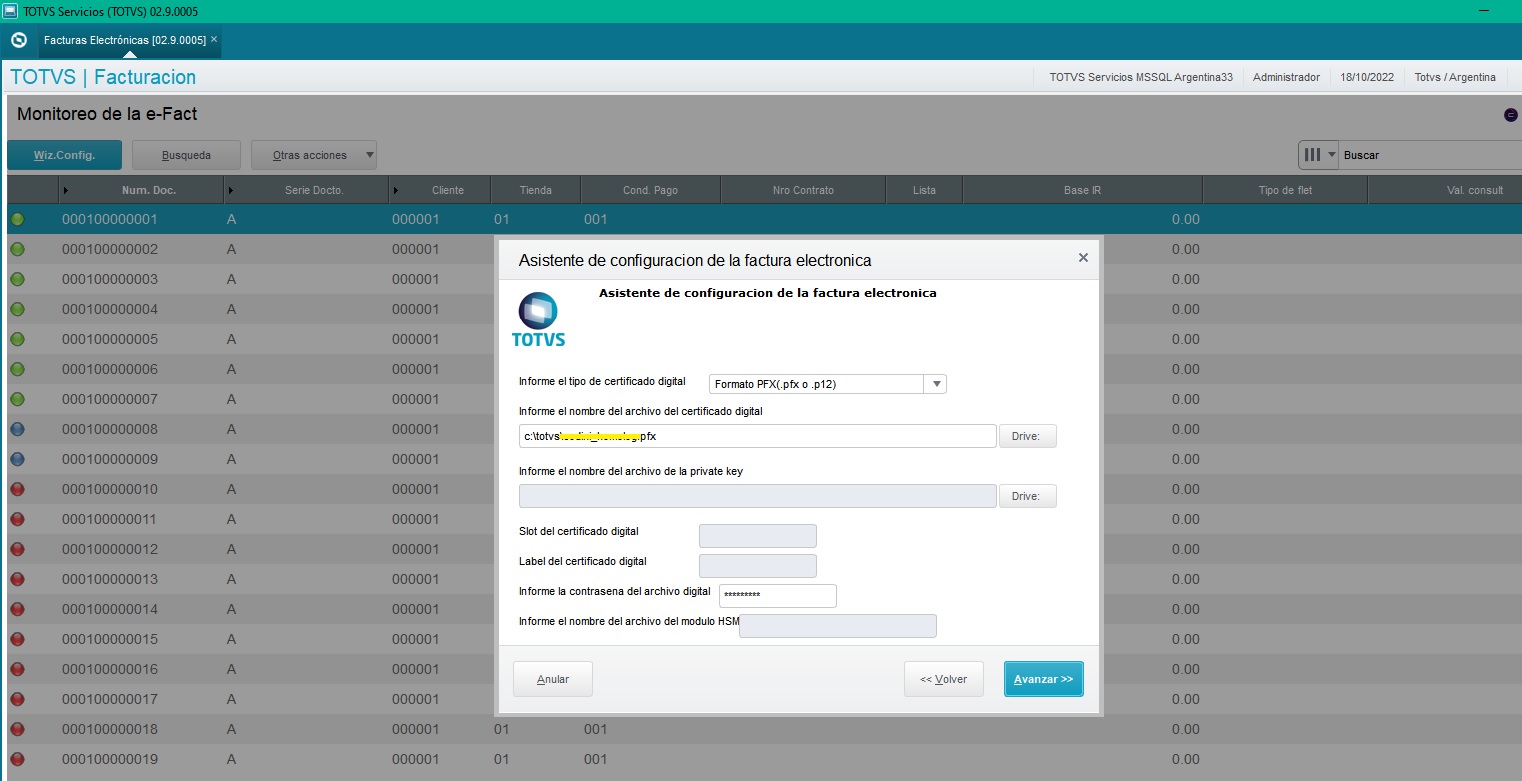Click the Val. consult column header
Screen dimensions: 1522x781
1445,190
